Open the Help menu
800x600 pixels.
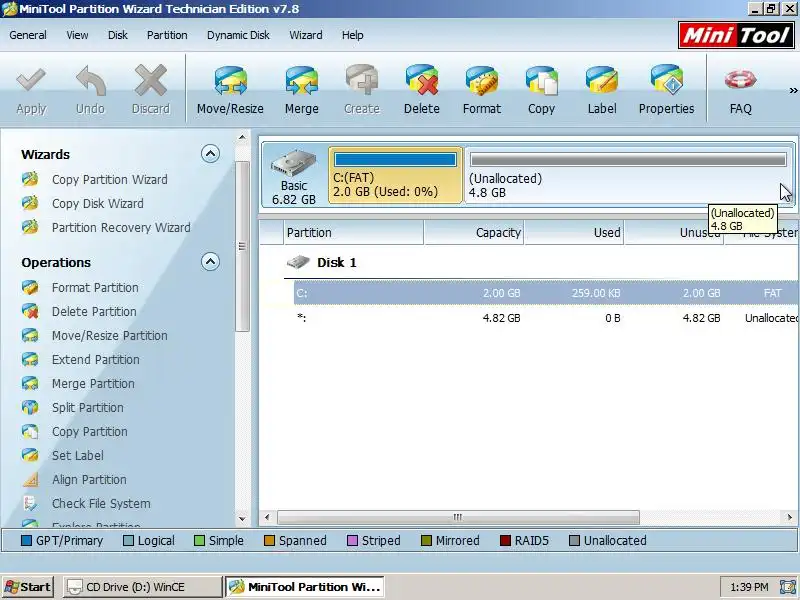pyautogui.click(x=353, y=35)
